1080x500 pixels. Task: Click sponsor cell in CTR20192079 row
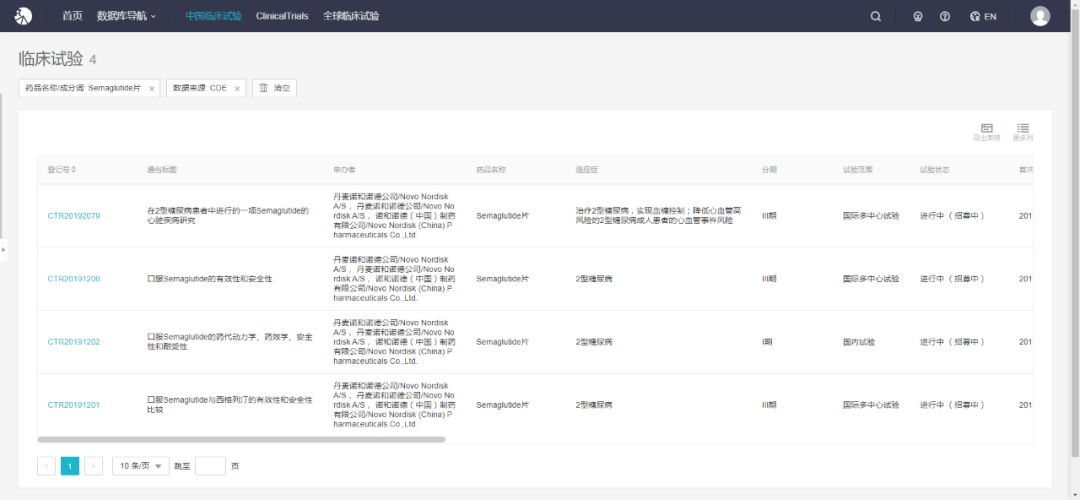click(394, 216)
